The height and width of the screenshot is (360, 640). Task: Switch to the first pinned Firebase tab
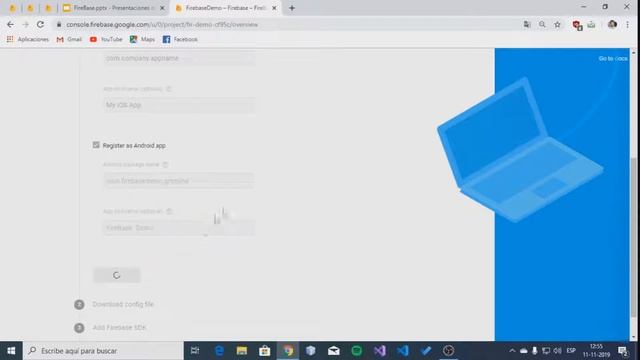tap(12, 8)
